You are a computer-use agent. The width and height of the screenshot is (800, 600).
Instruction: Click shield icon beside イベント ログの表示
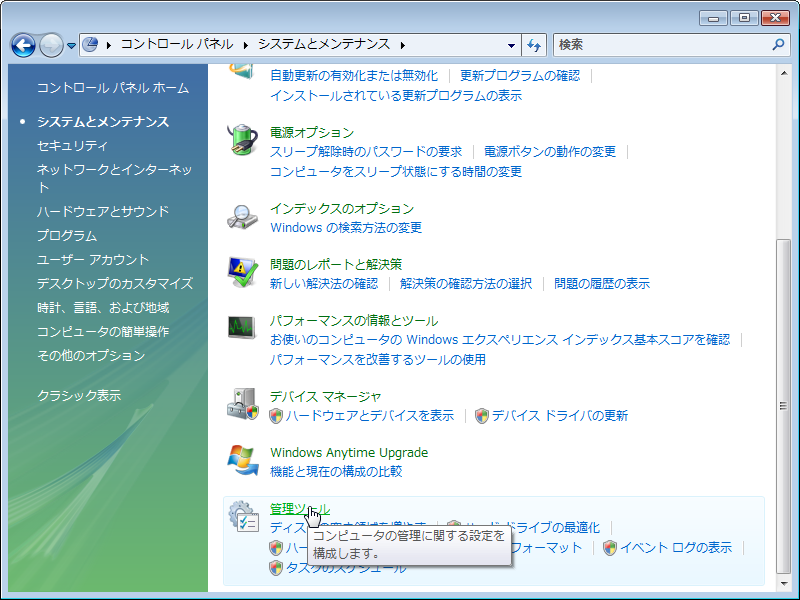tap(610, 547)
